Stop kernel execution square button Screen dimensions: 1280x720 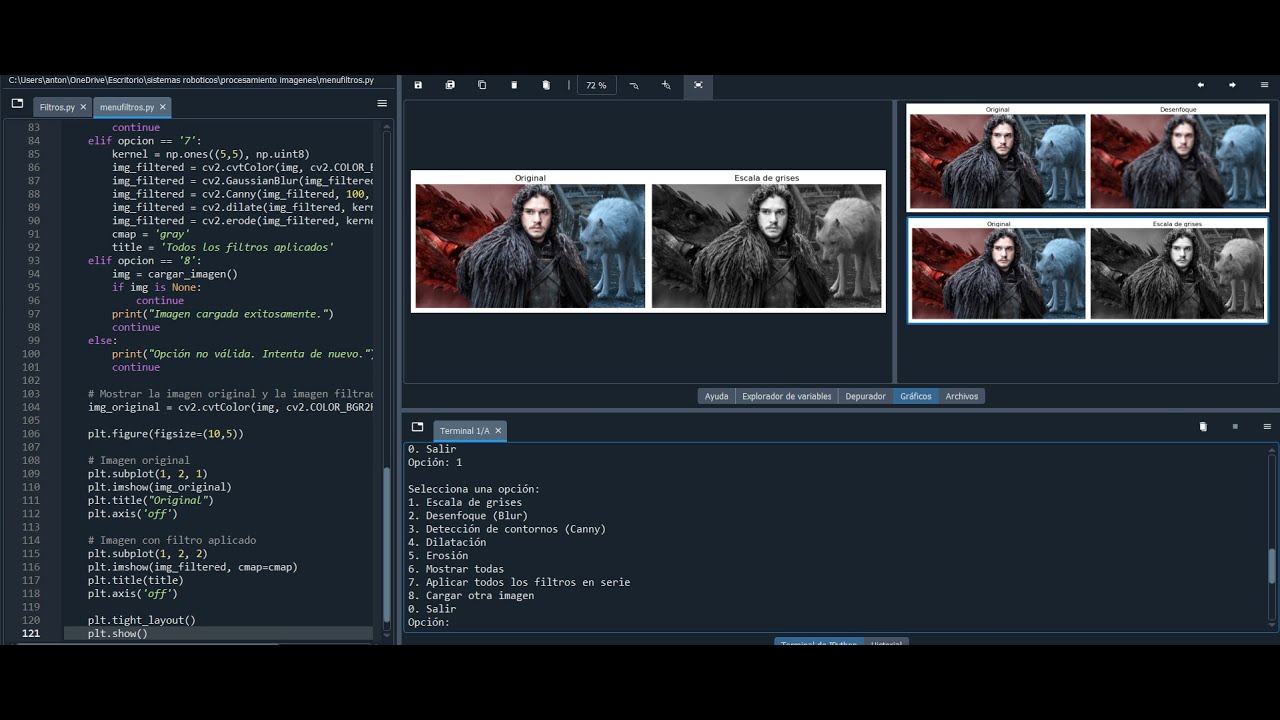[x=1235, y=427]
